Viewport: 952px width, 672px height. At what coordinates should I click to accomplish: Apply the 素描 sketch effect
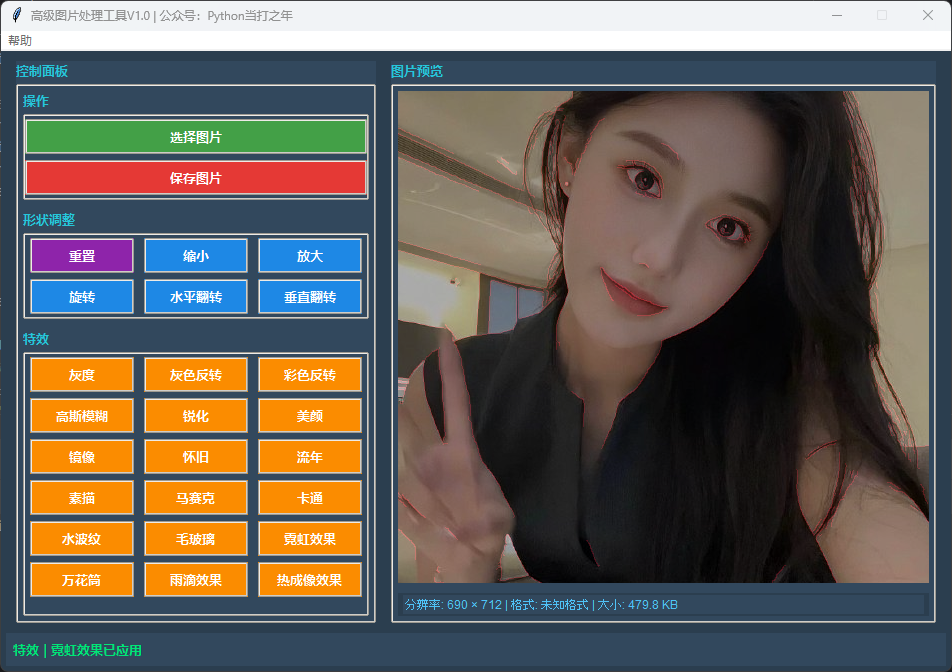click(x=82, y=498)
